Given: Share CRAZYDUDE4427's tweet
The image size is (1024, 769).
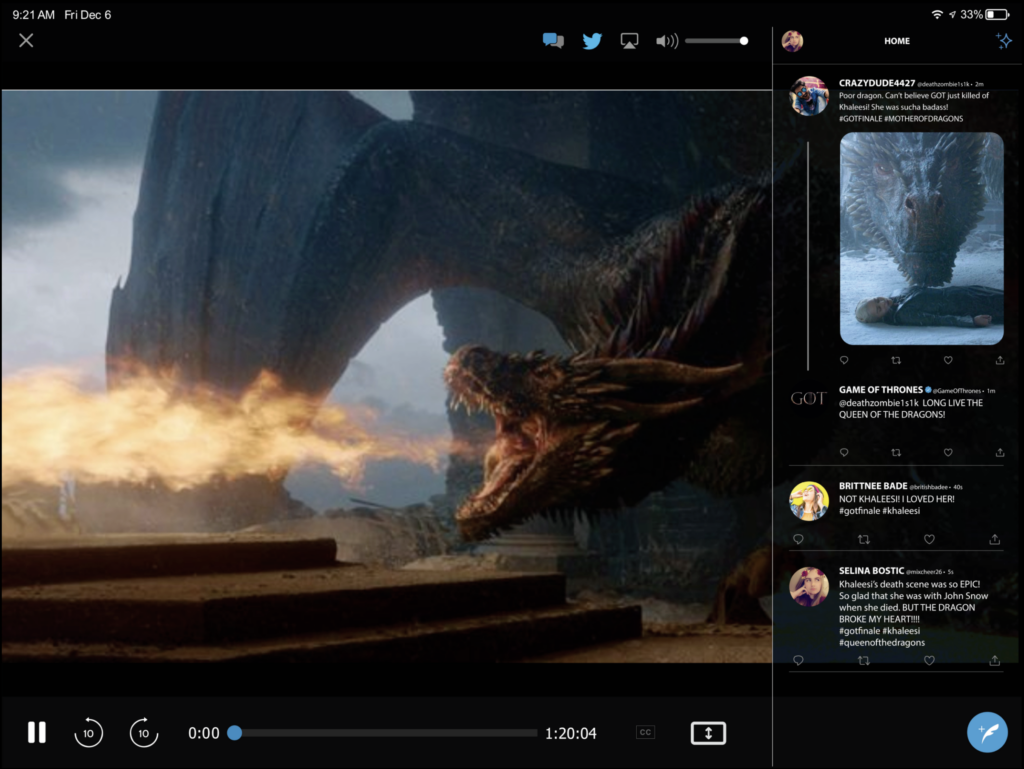Looking at the screenshot, I should 1000,360.
